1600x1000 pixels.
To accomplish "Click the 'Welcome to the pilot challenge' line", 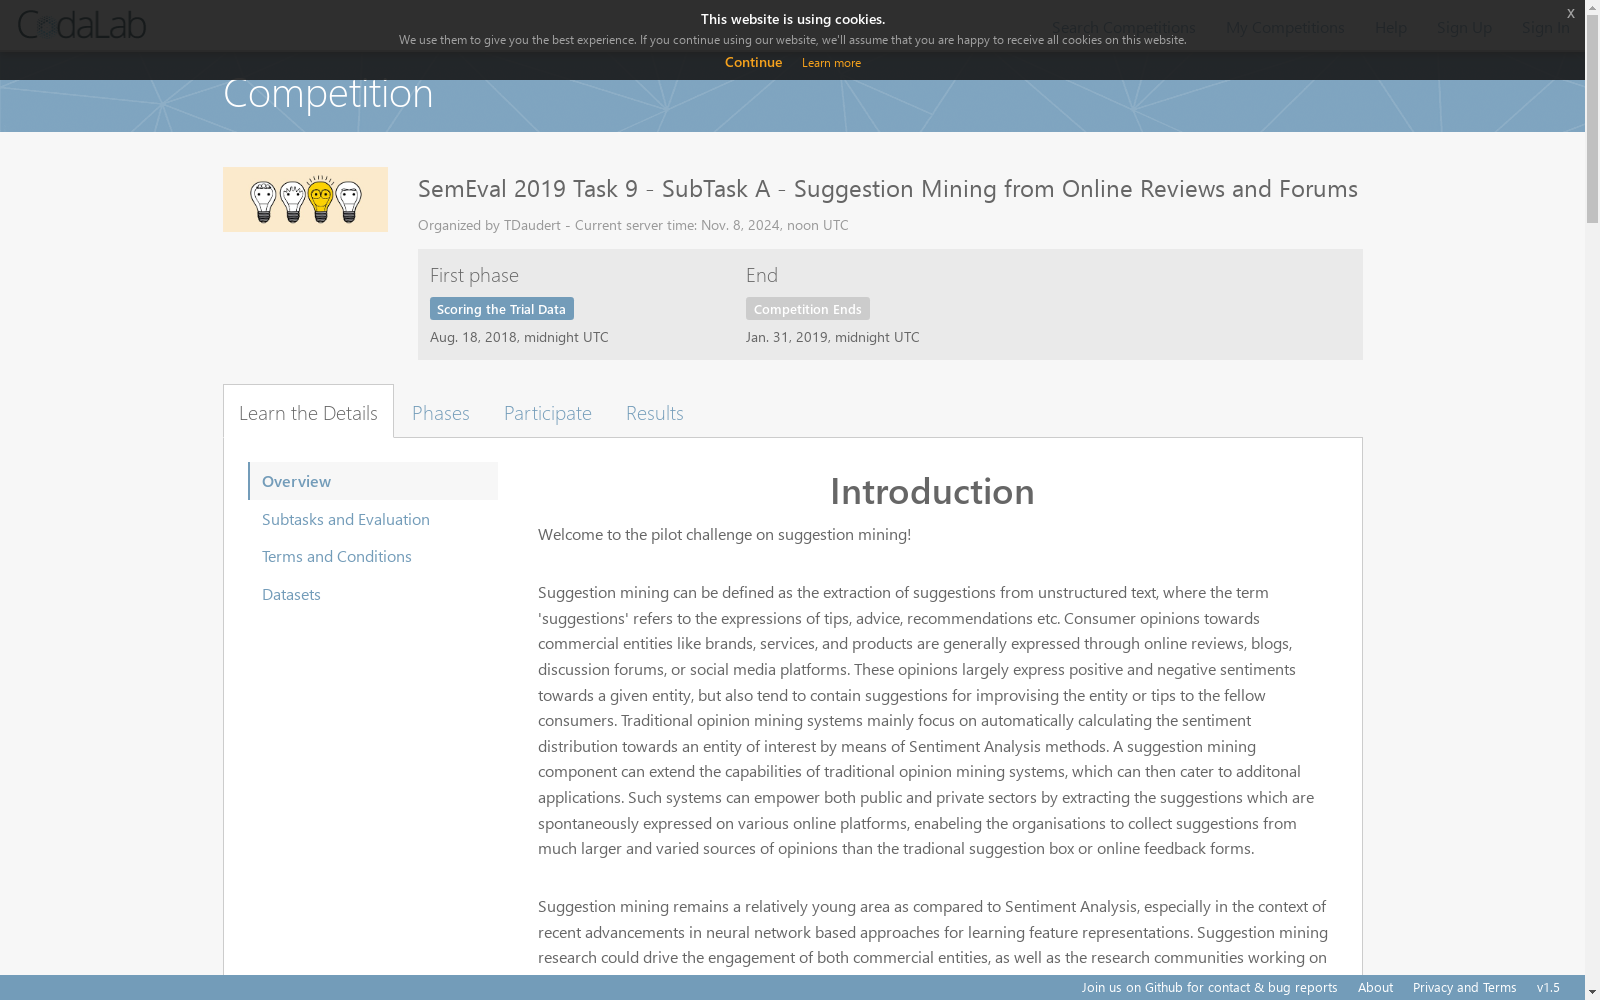I will pyautogui.click(x=724, y=534).
